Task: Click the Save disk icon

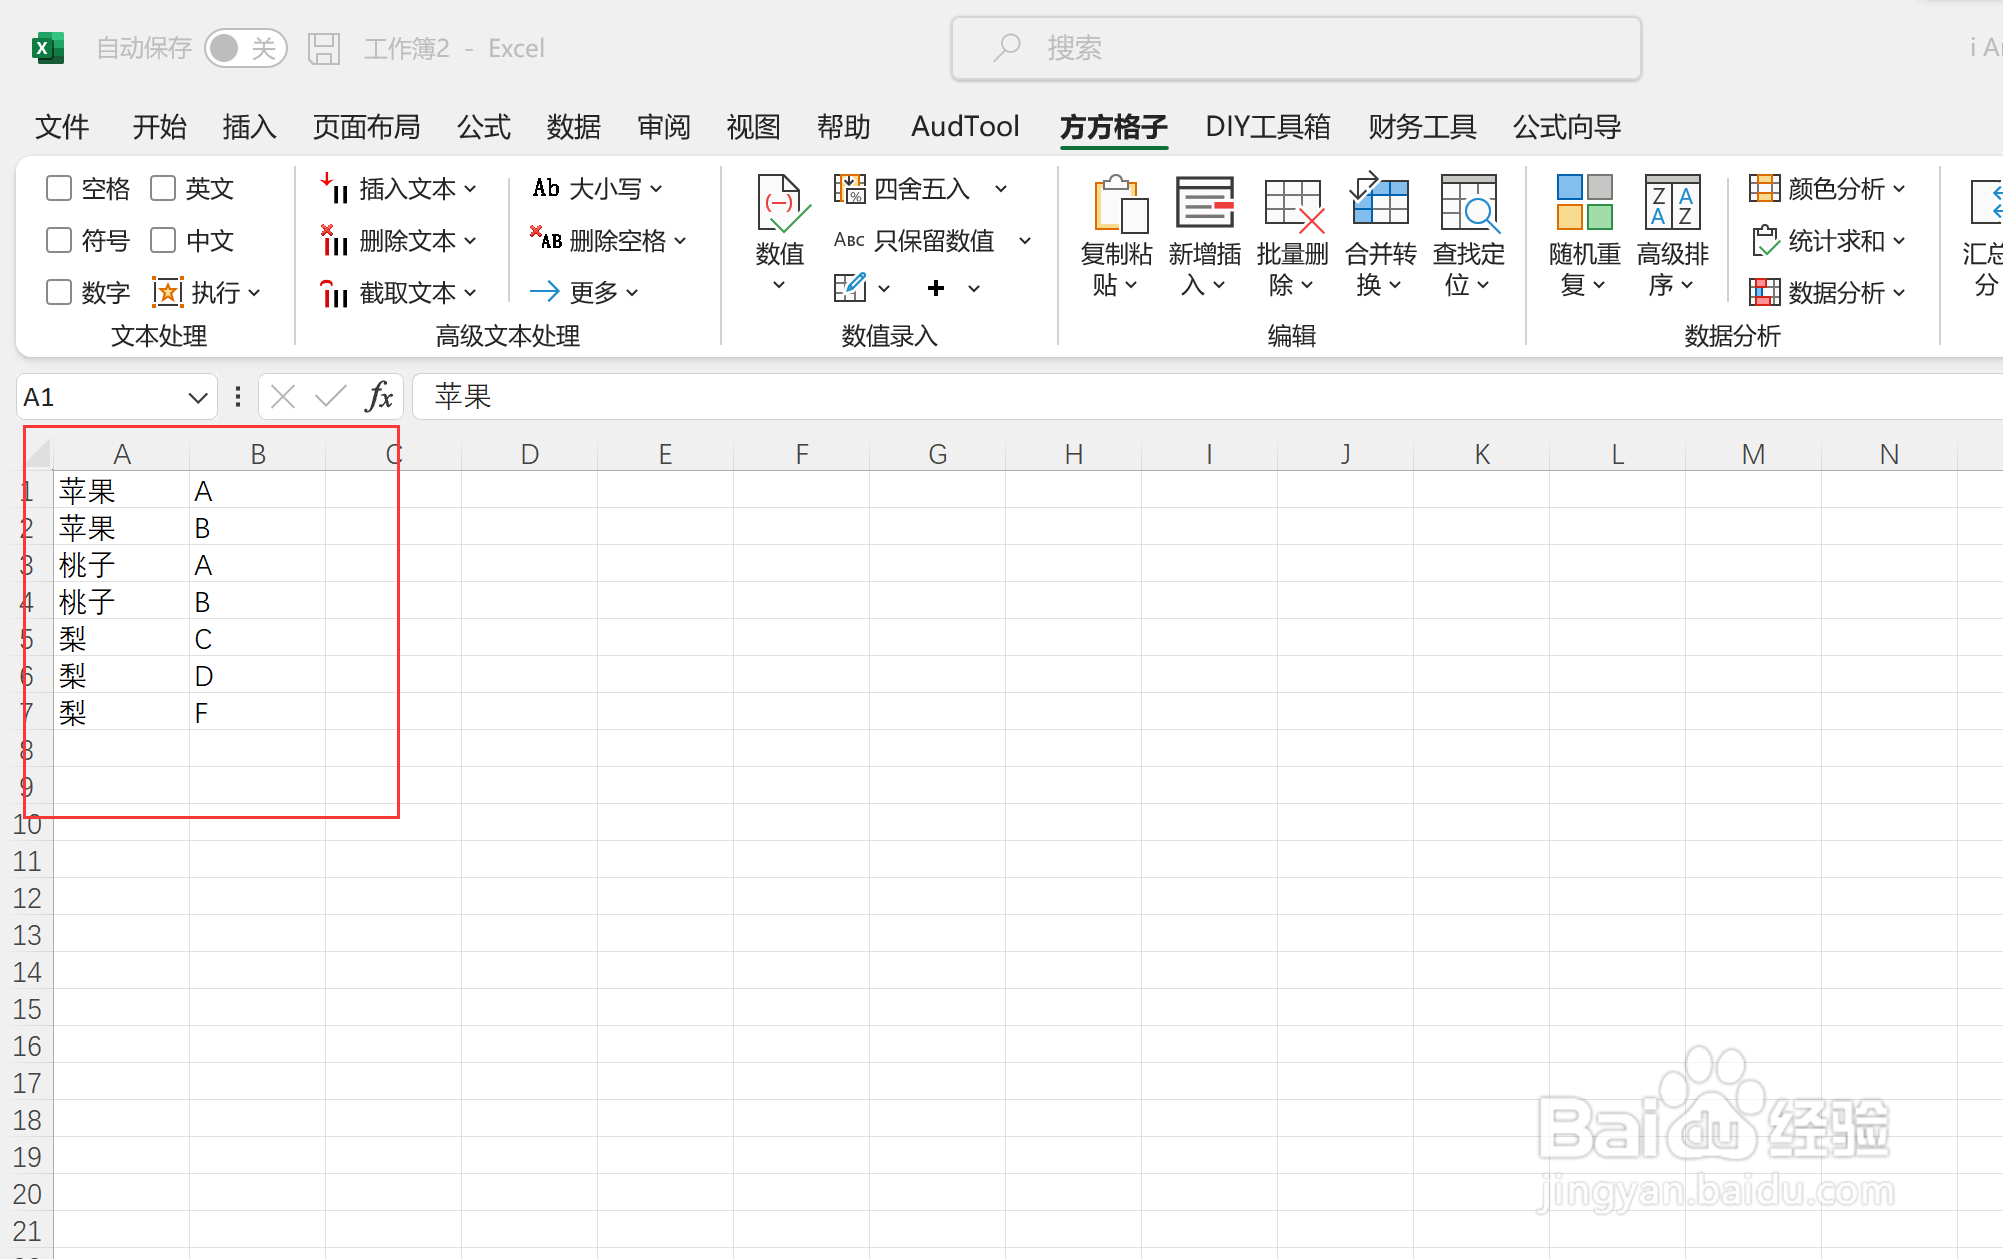Action: [x=324, y=48]
